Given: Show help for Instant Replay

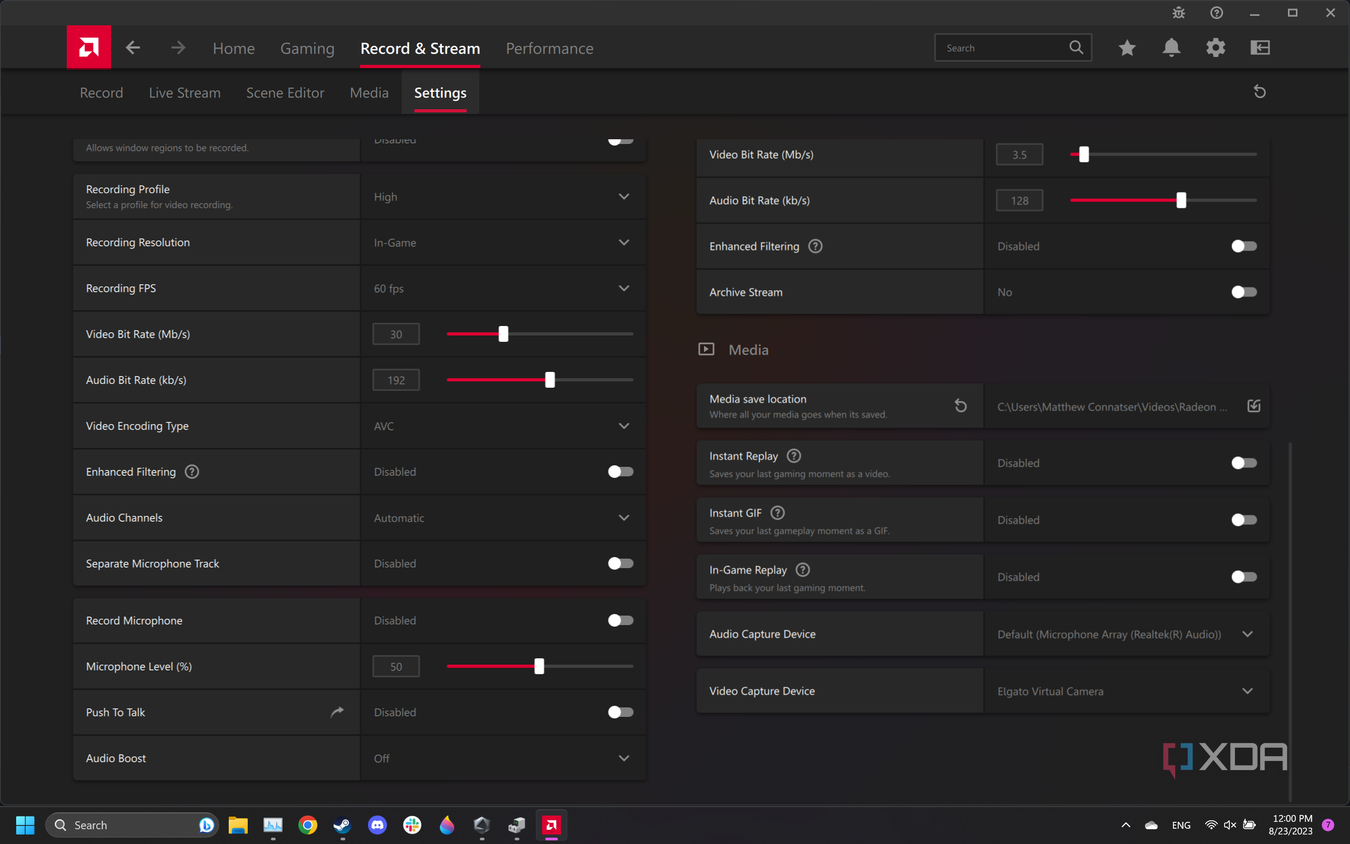Looking at the screenshot, I should point(794,456).
